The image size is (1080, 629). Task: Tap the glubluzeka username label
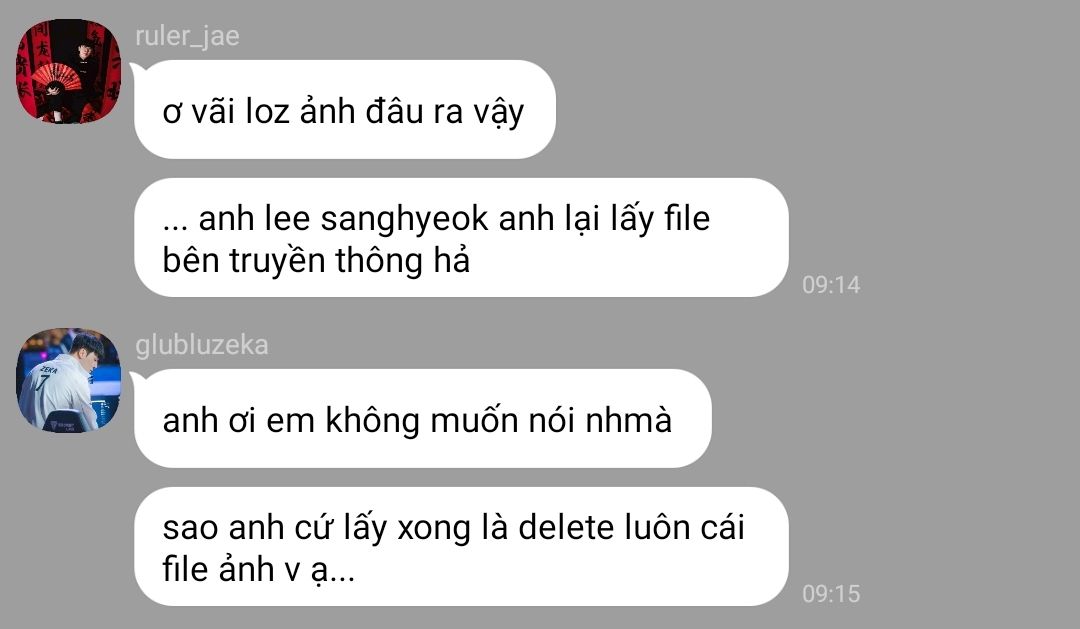coord(202,344)
